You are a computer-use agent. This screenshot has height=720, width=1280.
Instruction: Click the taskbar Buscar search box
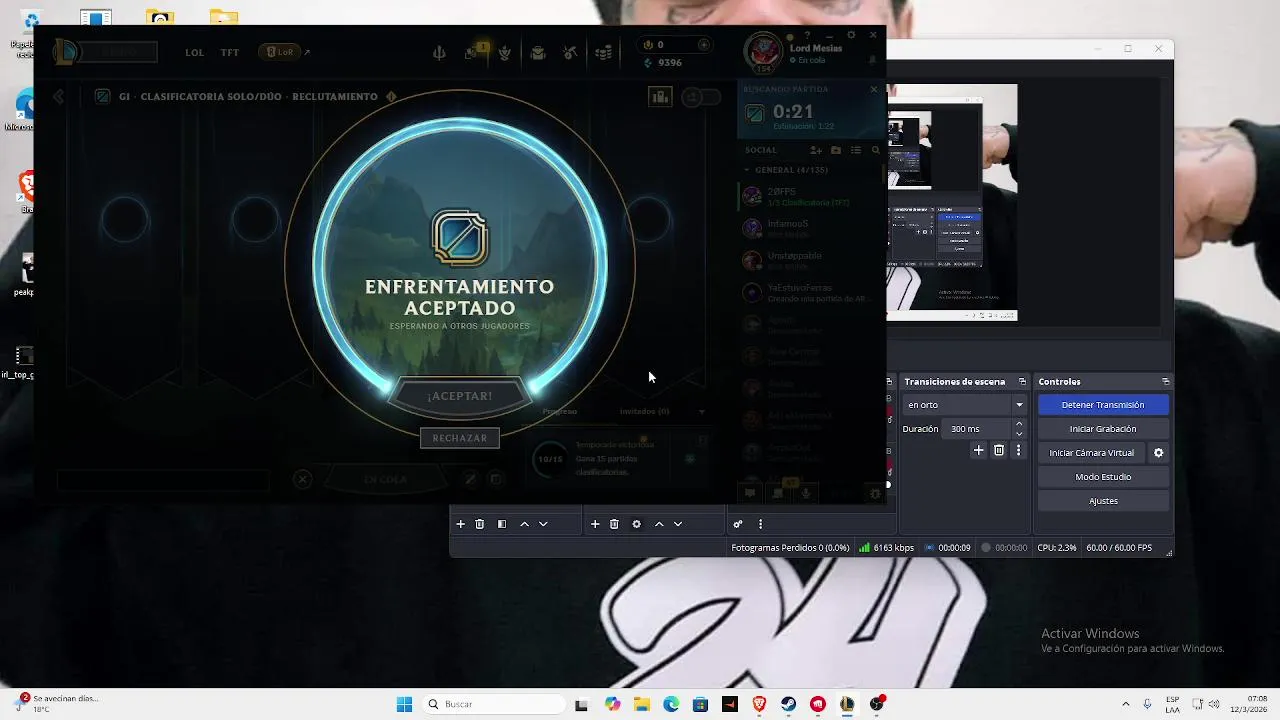pyautogui.click(x=494, y=704)
